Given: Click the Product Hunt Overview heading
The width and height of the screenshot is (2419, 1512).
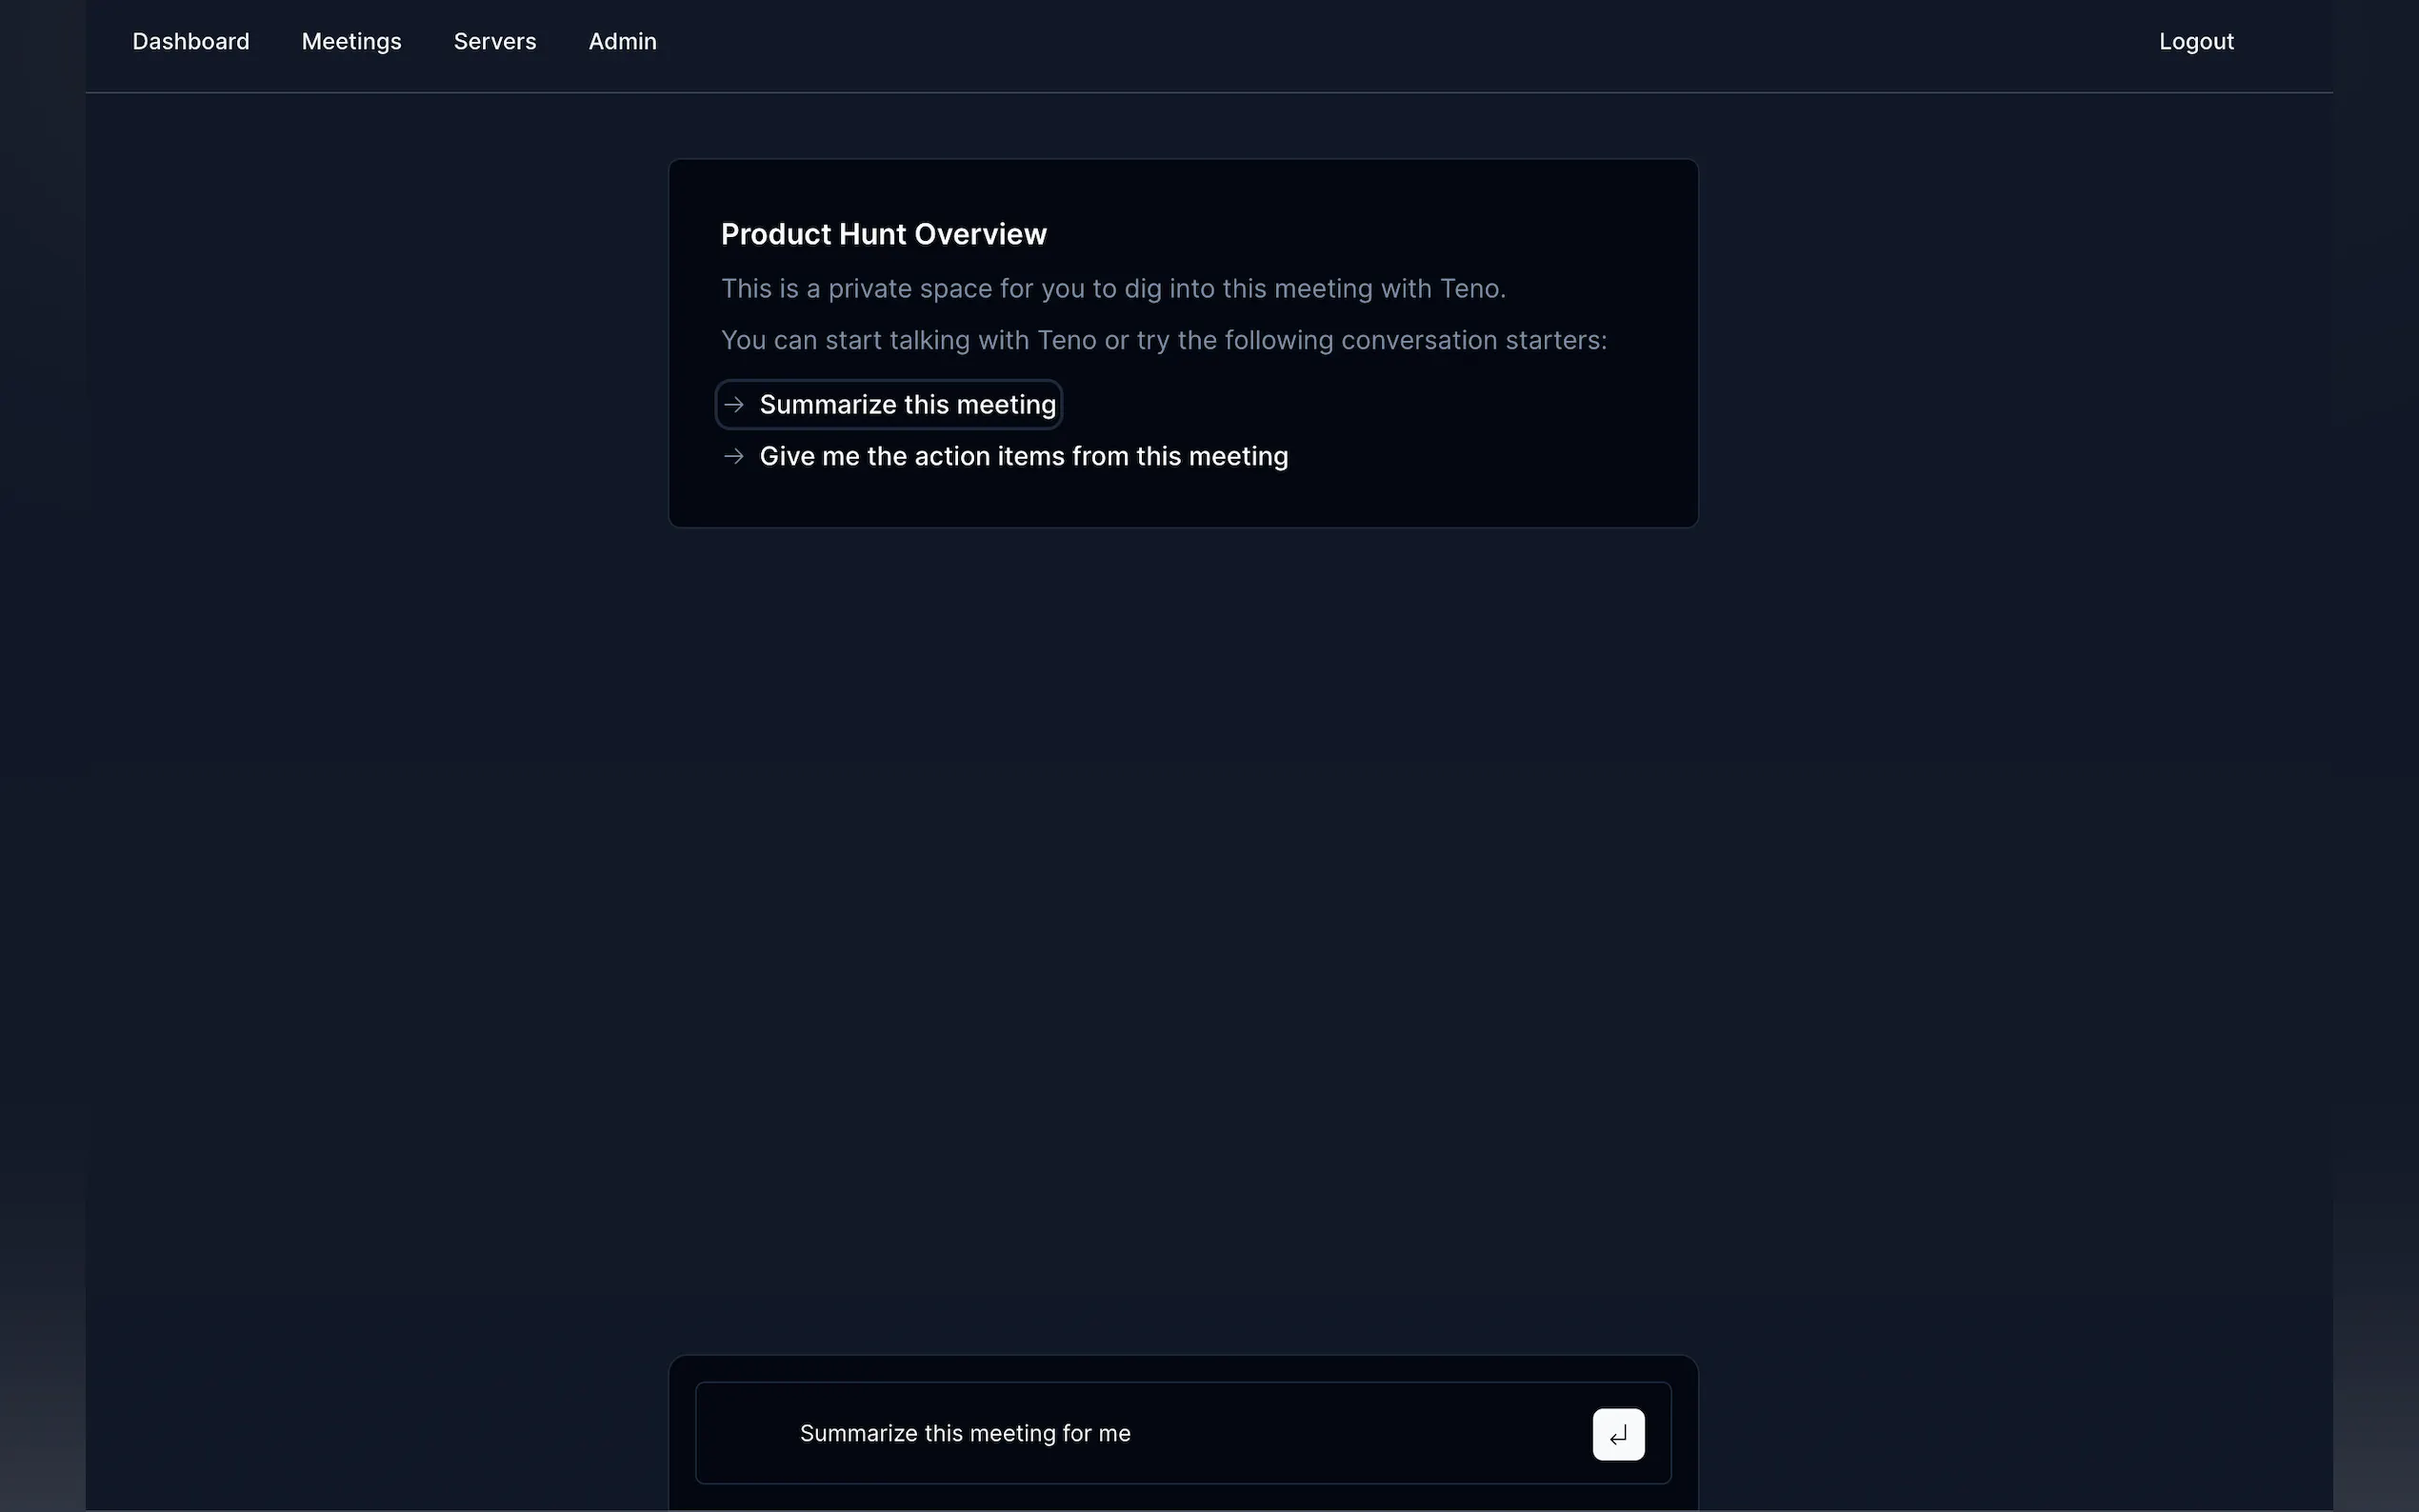Looking at the screenshot, I should click(x=883, y=234).
